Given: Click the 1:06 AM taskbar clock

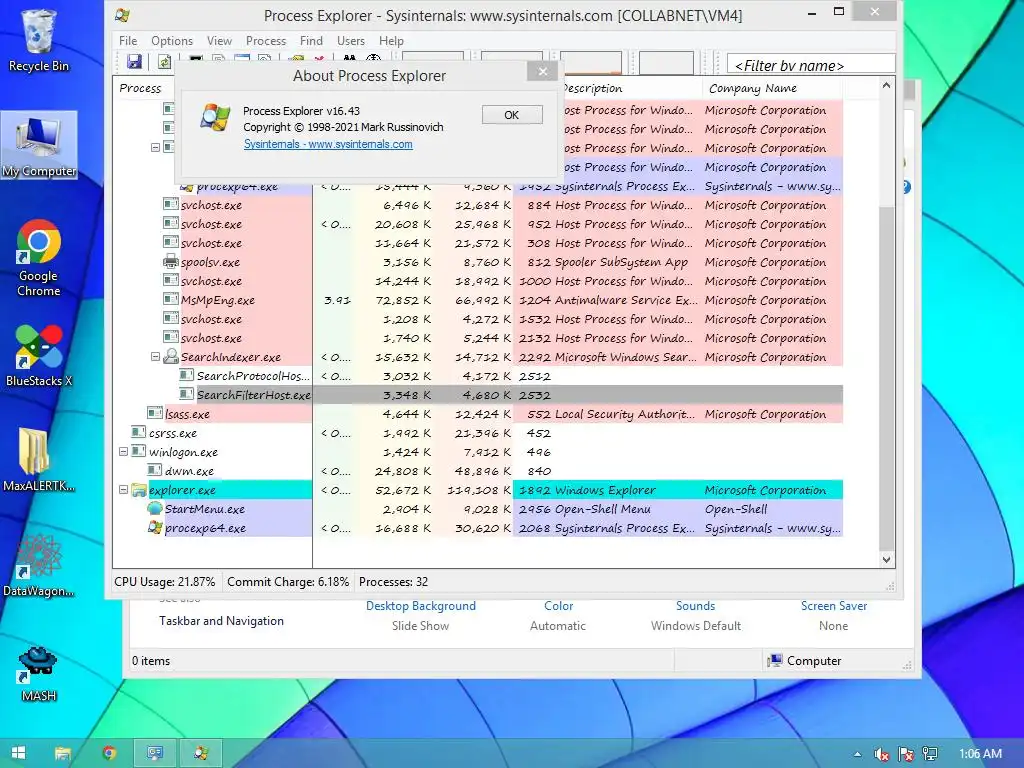Looking at the screenshot, I should [x=980, y=754].
